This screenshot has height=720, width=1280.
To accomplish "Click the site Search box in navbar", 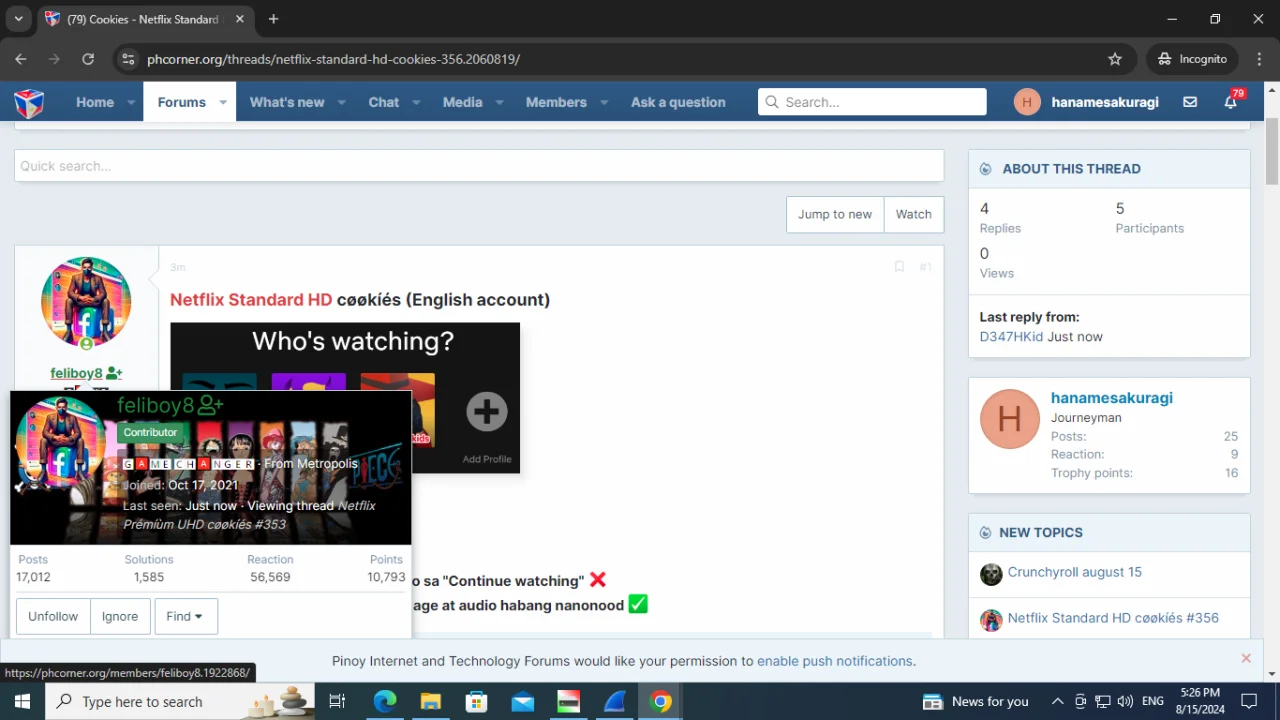I will [872, 102].
